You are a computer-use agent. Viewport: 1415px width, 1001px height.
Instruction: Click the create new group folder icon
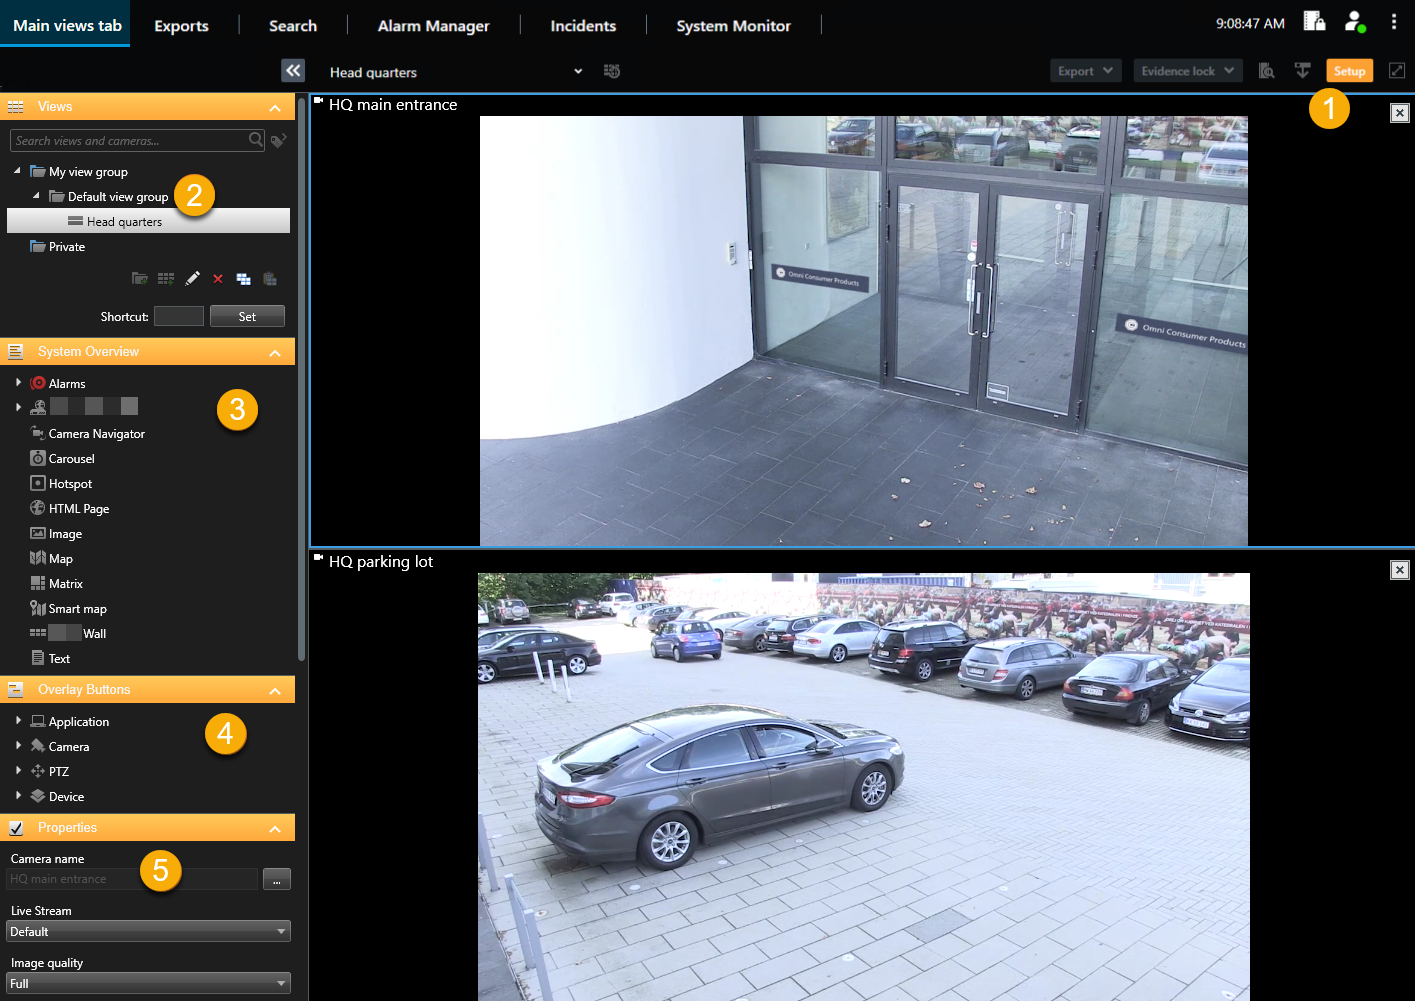140,279
